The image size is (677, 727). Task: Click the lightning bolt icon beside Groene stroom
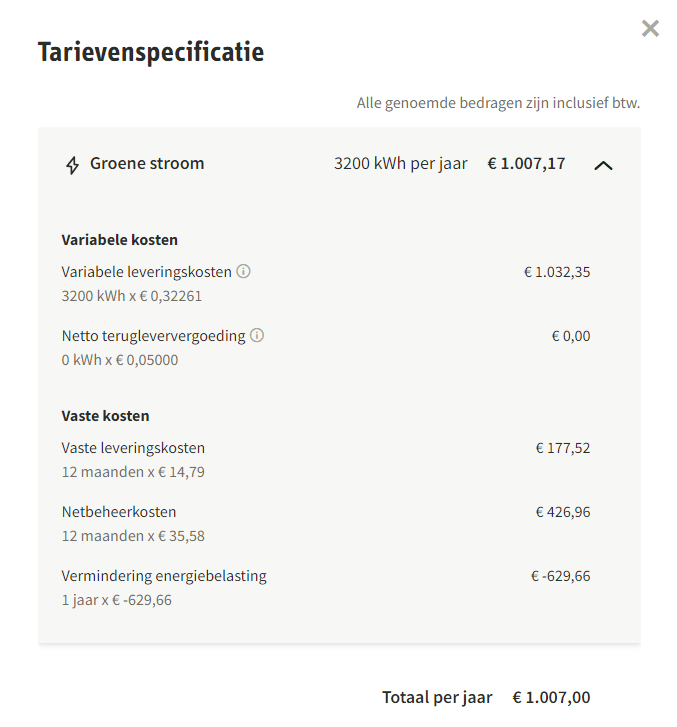(72, 165)
